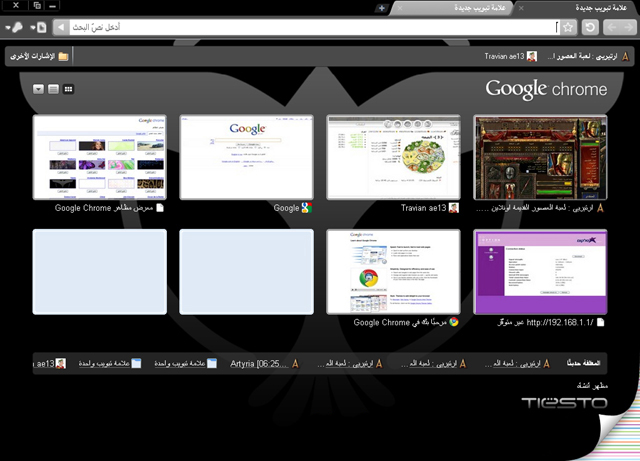The image size is (640, 461).
Task: Click the folder icon of الإشارات الأخرى
Action: (63, 56)
